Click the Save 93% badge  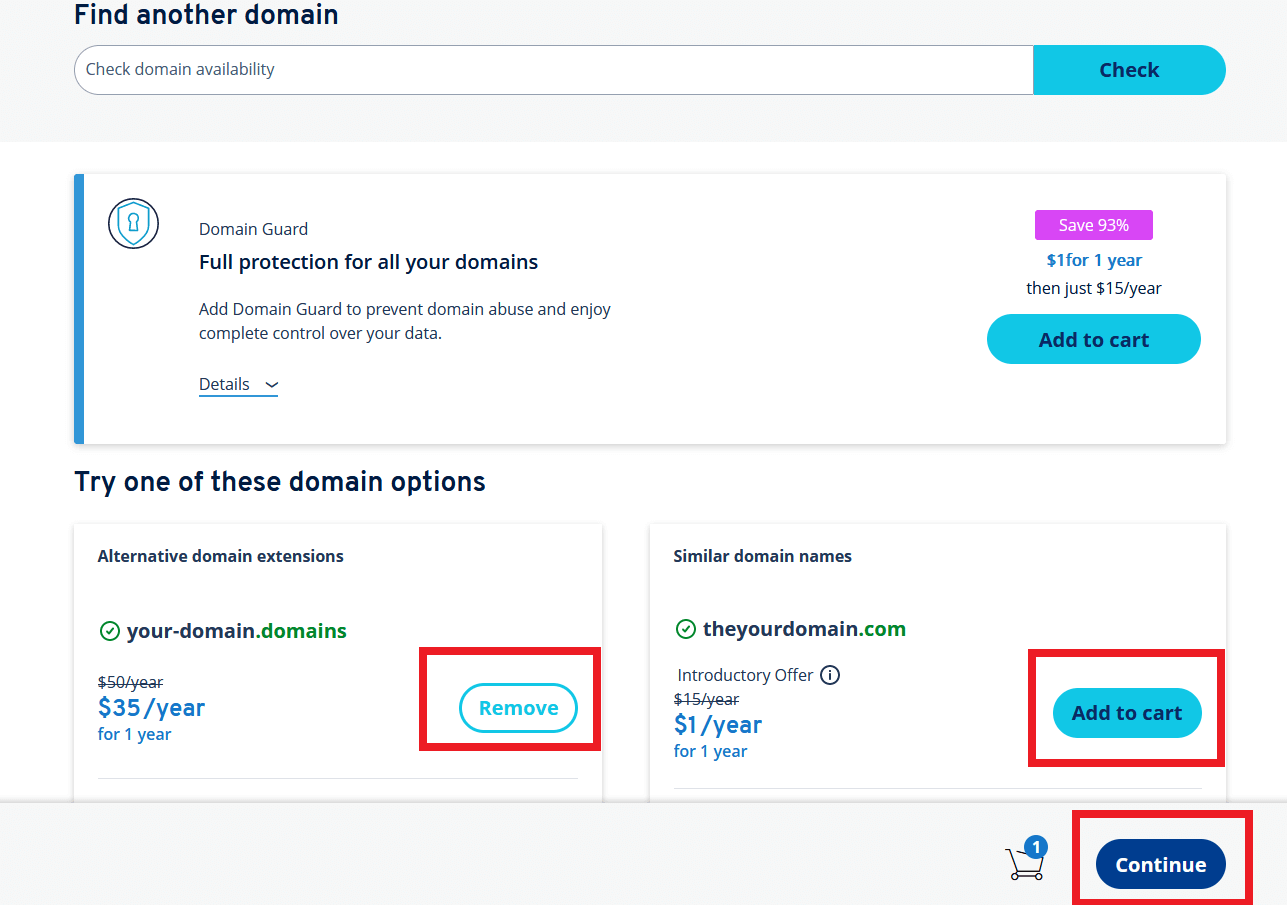1093,225
